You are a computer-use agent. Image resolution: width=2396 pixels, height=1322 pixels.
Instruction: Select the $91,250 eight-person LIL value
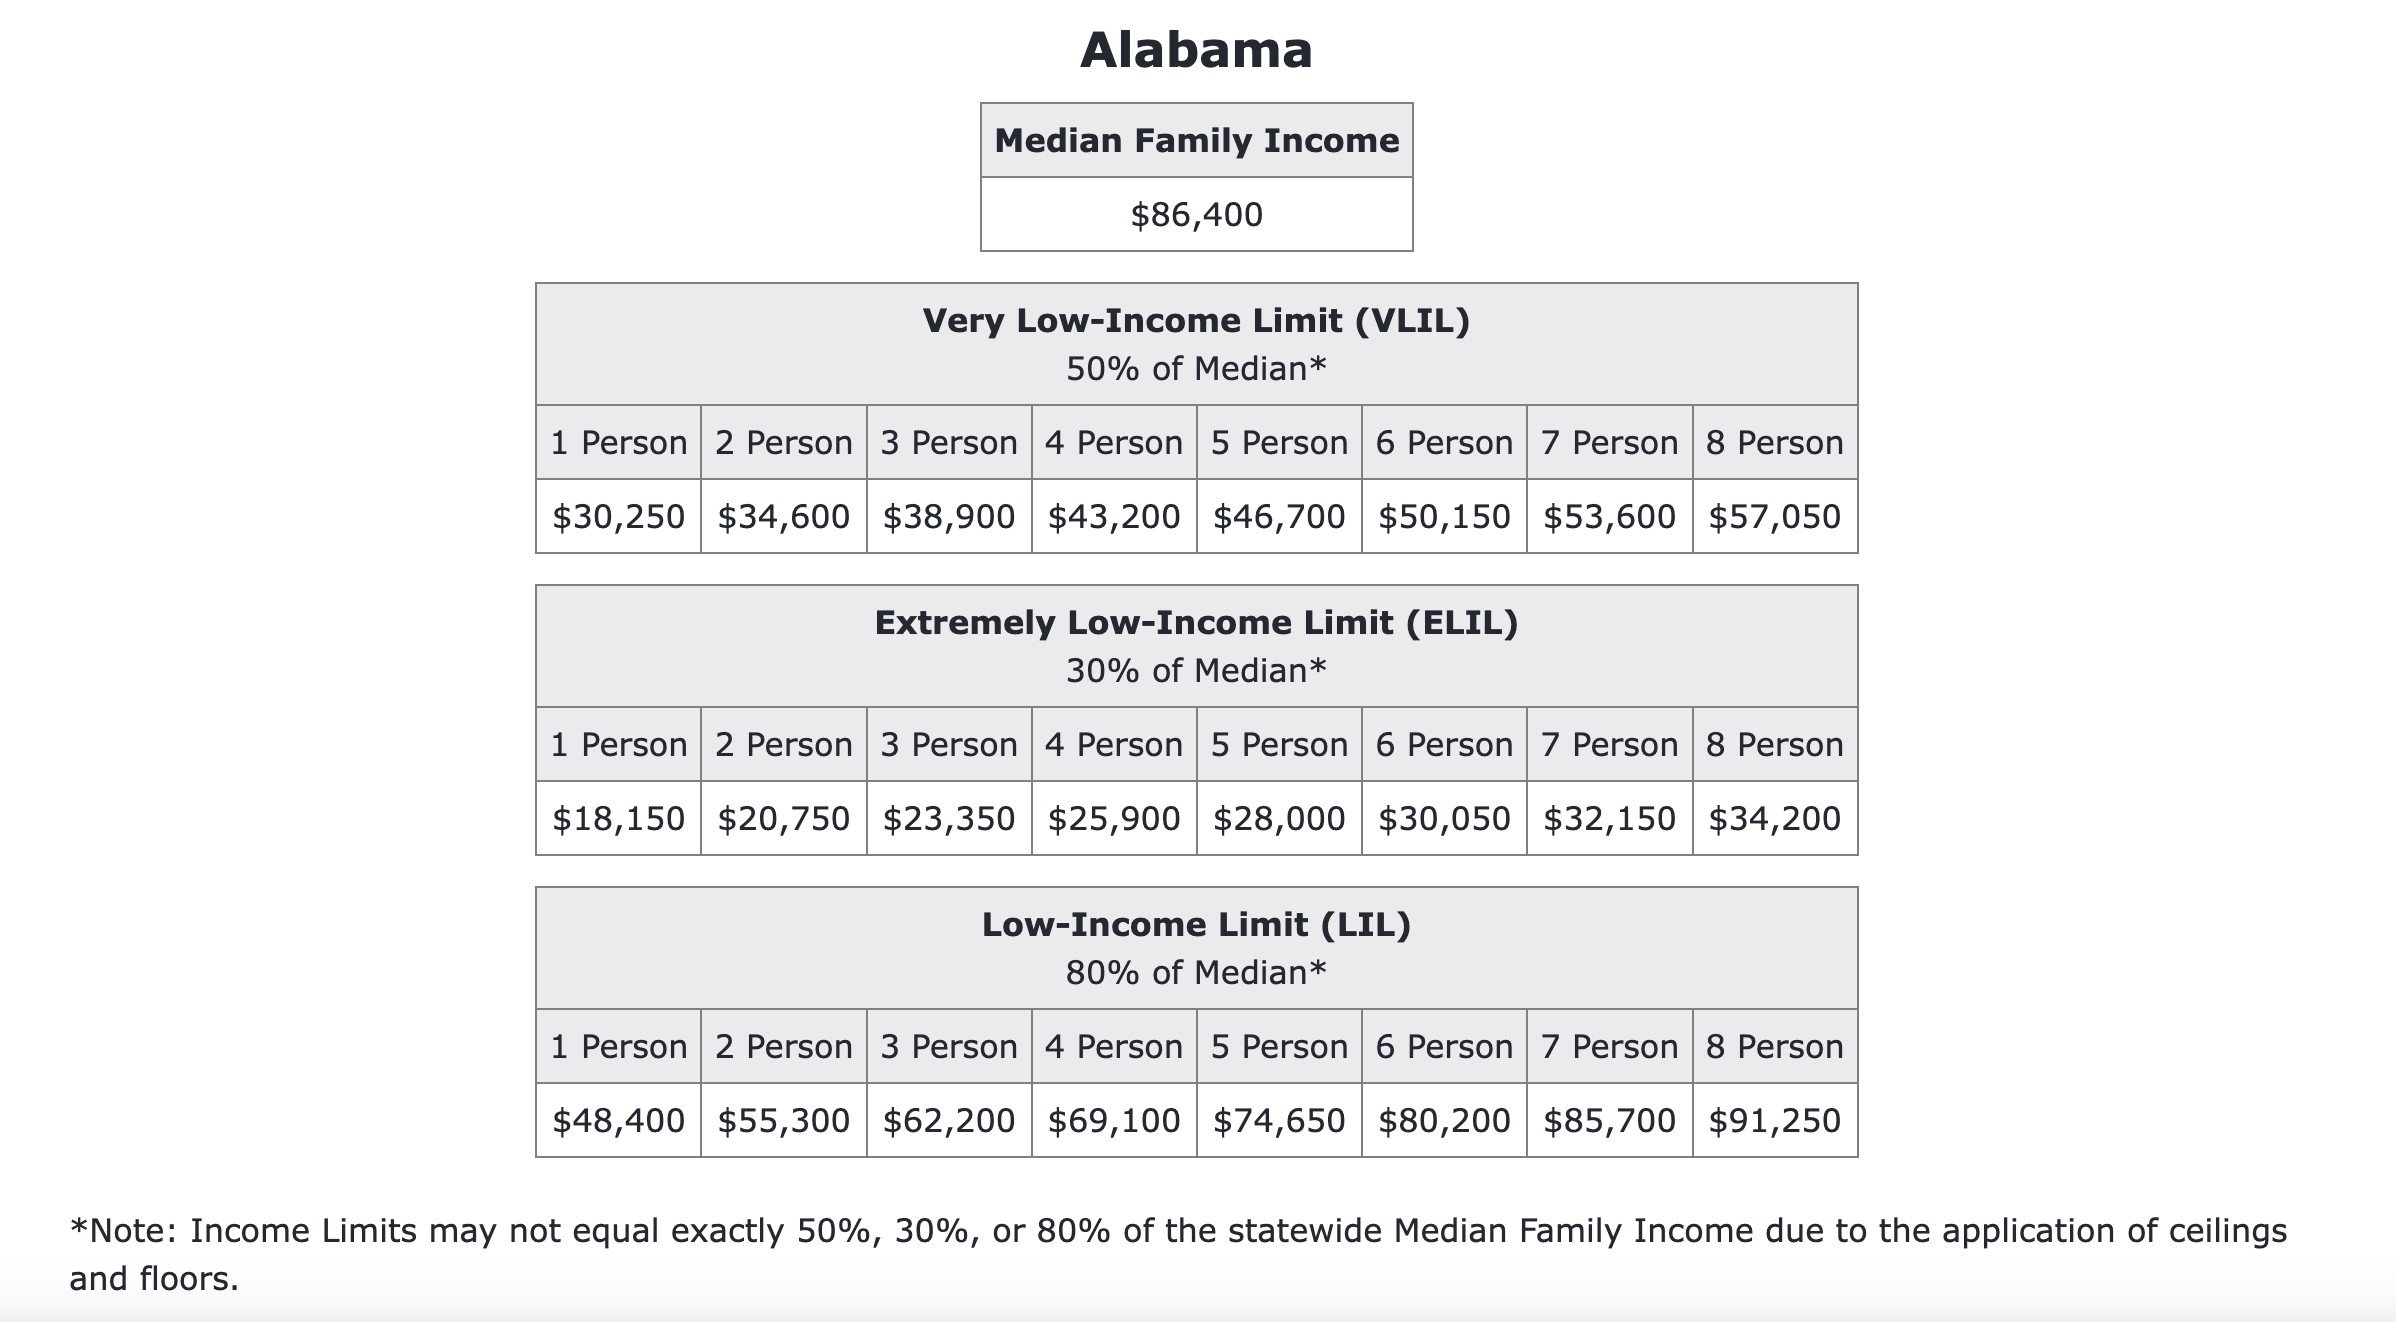[x=1774, y=1121]
